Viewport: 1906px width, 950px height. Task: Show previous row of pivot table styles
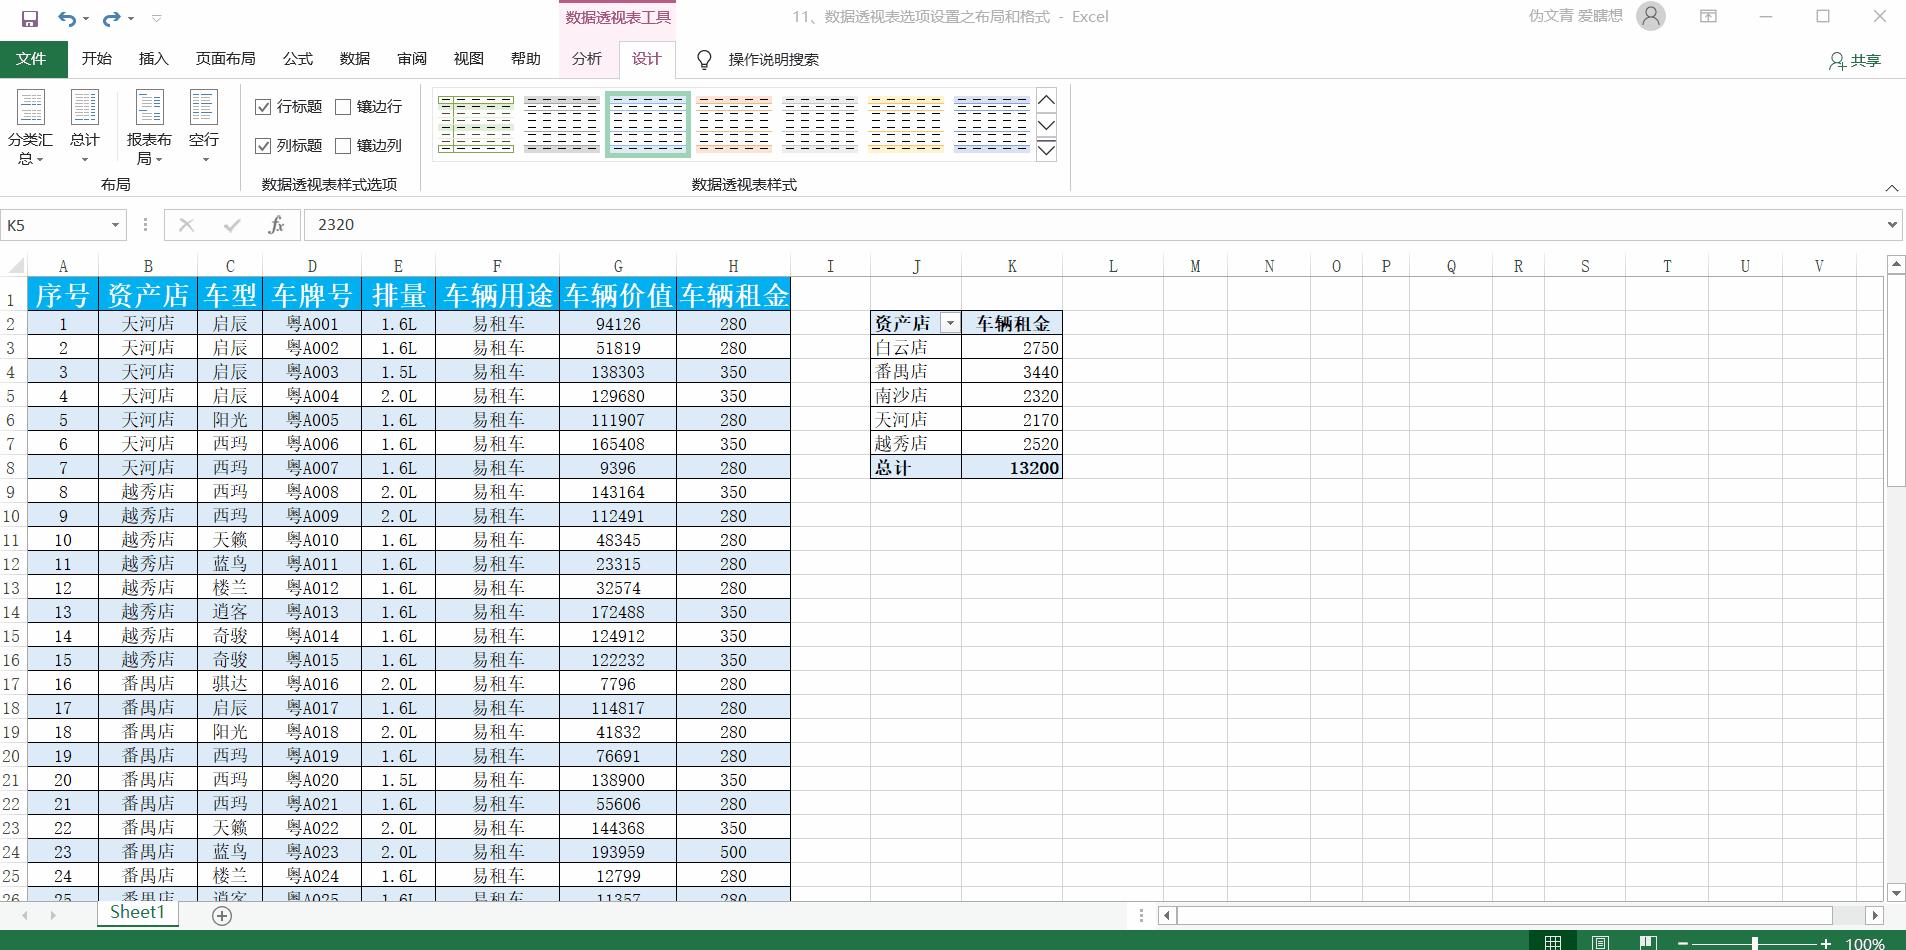pyautogui.click(x=1047, y=100)
